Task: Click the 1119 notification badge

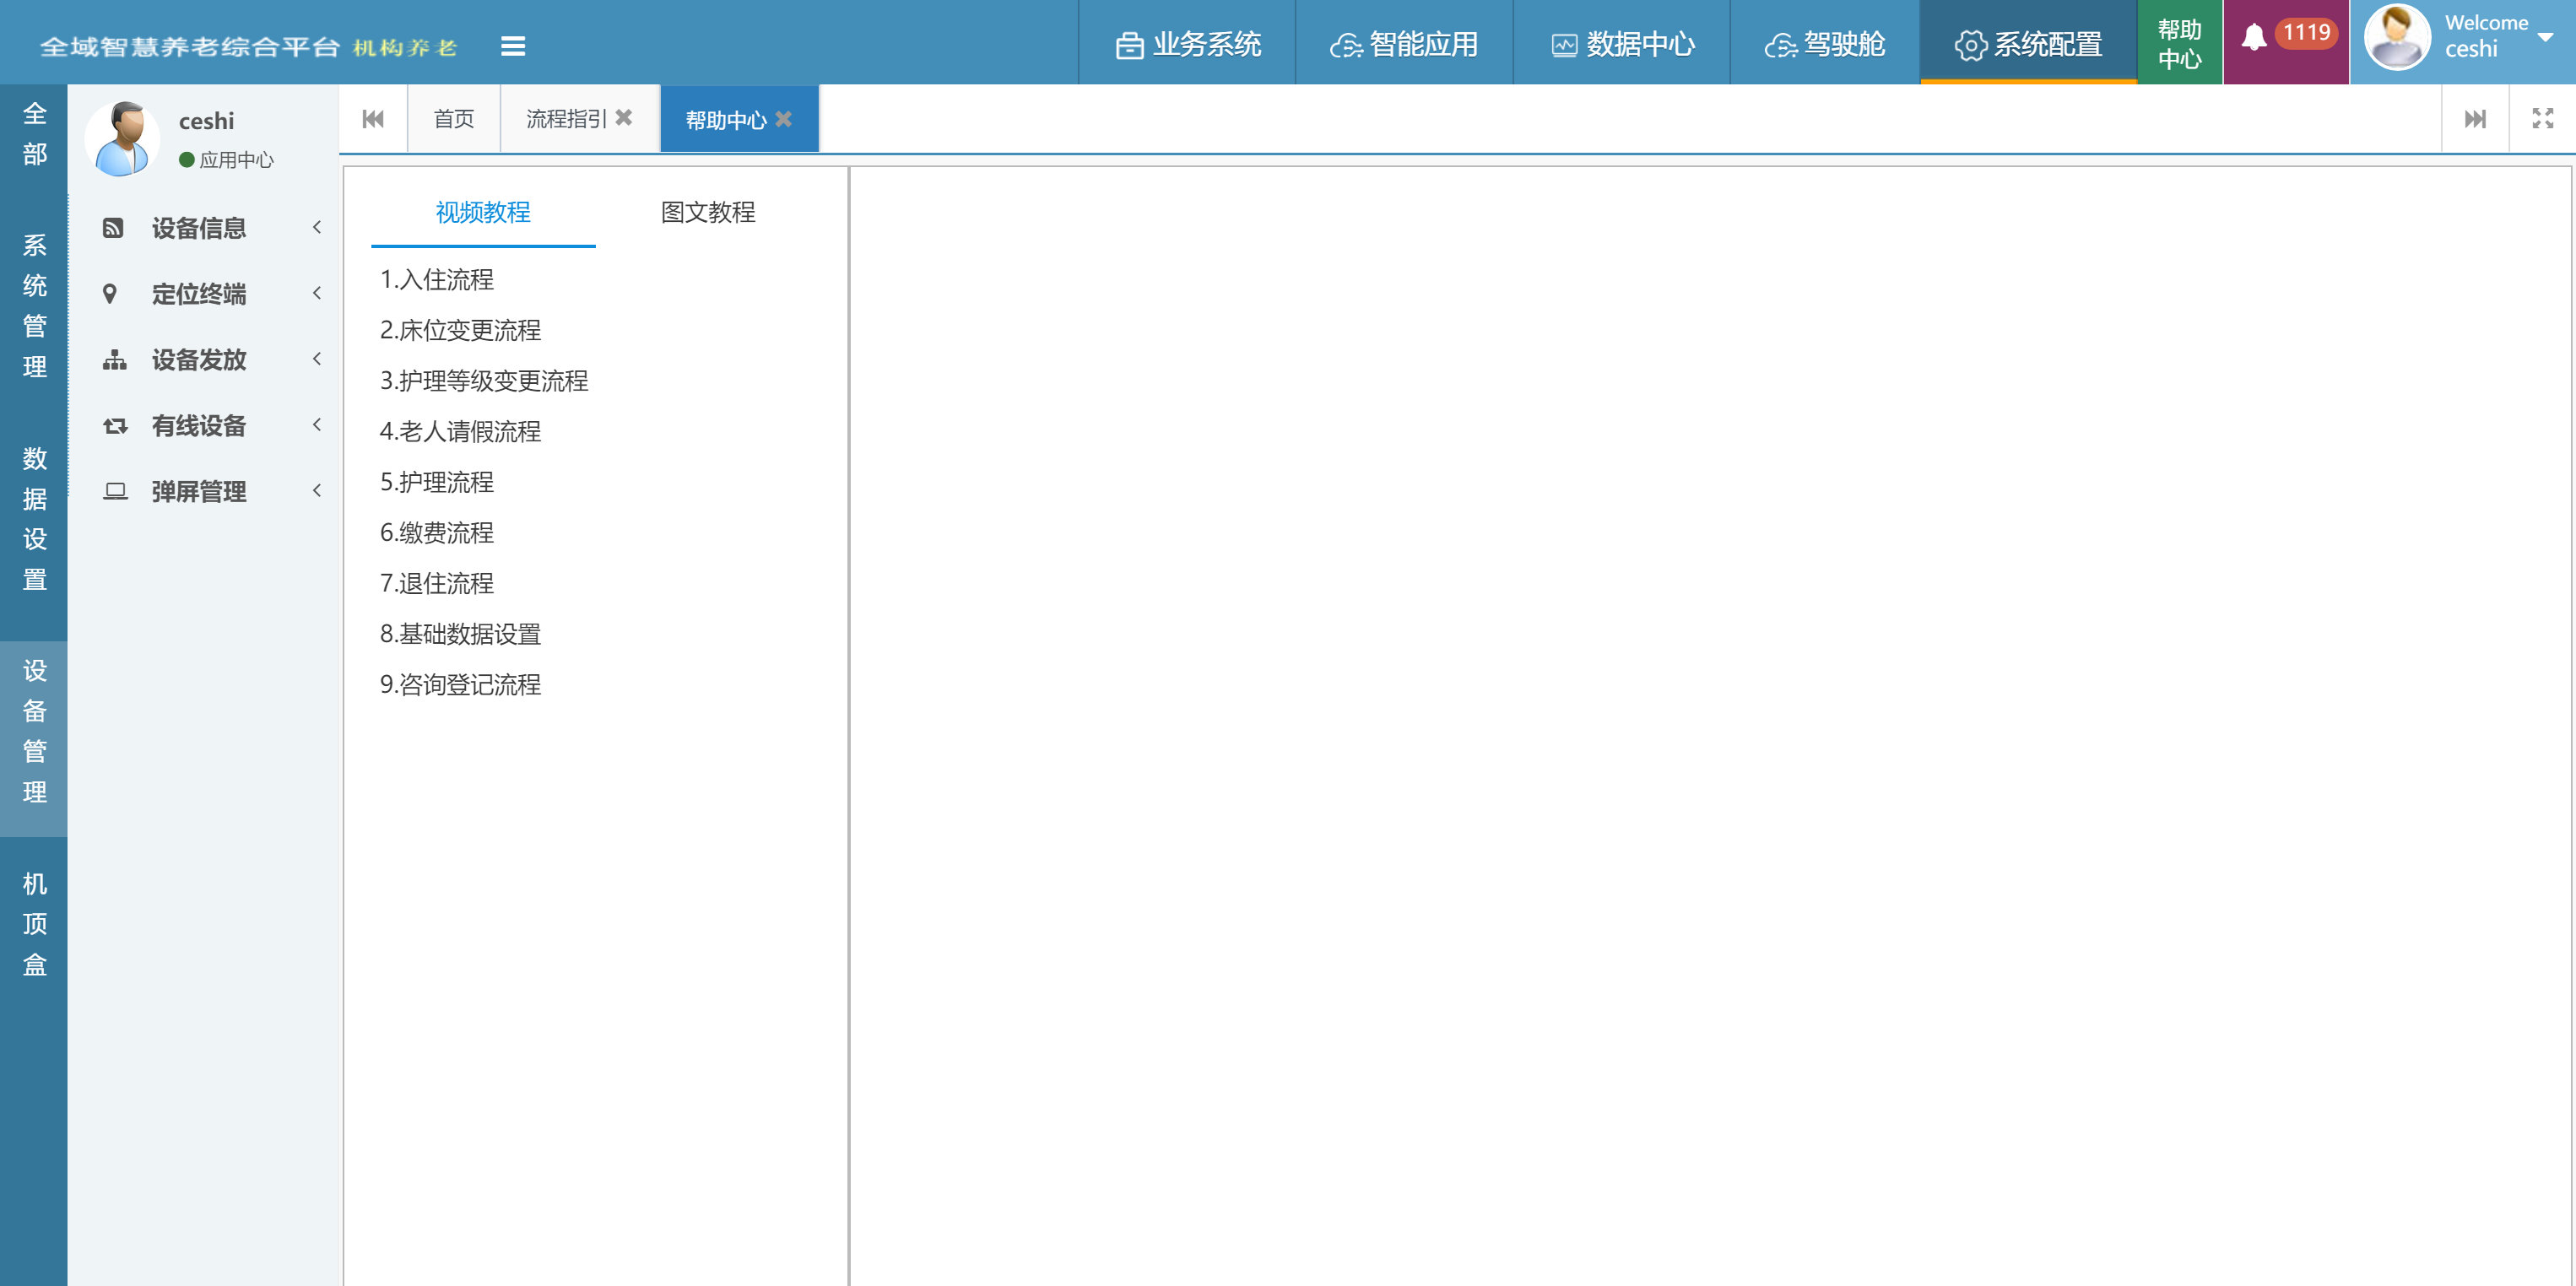Action: point(2307,33)
